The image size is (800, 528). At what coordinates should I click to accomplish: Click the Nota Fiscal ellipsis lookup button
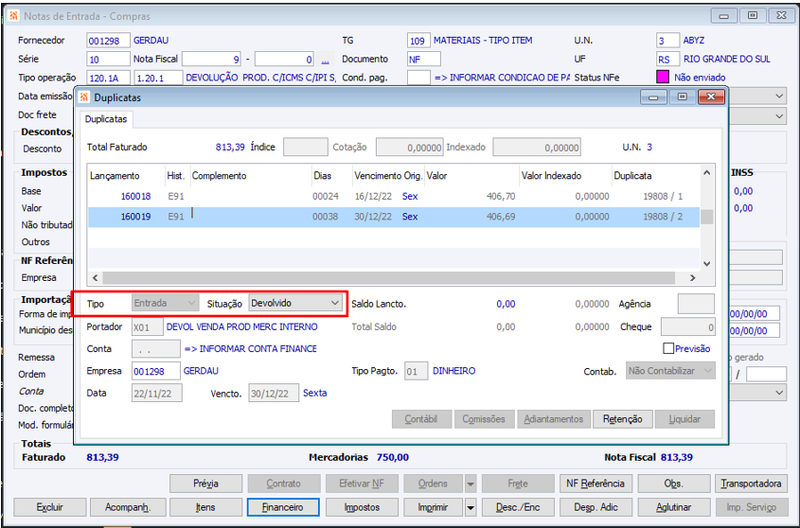coord(325,60)
